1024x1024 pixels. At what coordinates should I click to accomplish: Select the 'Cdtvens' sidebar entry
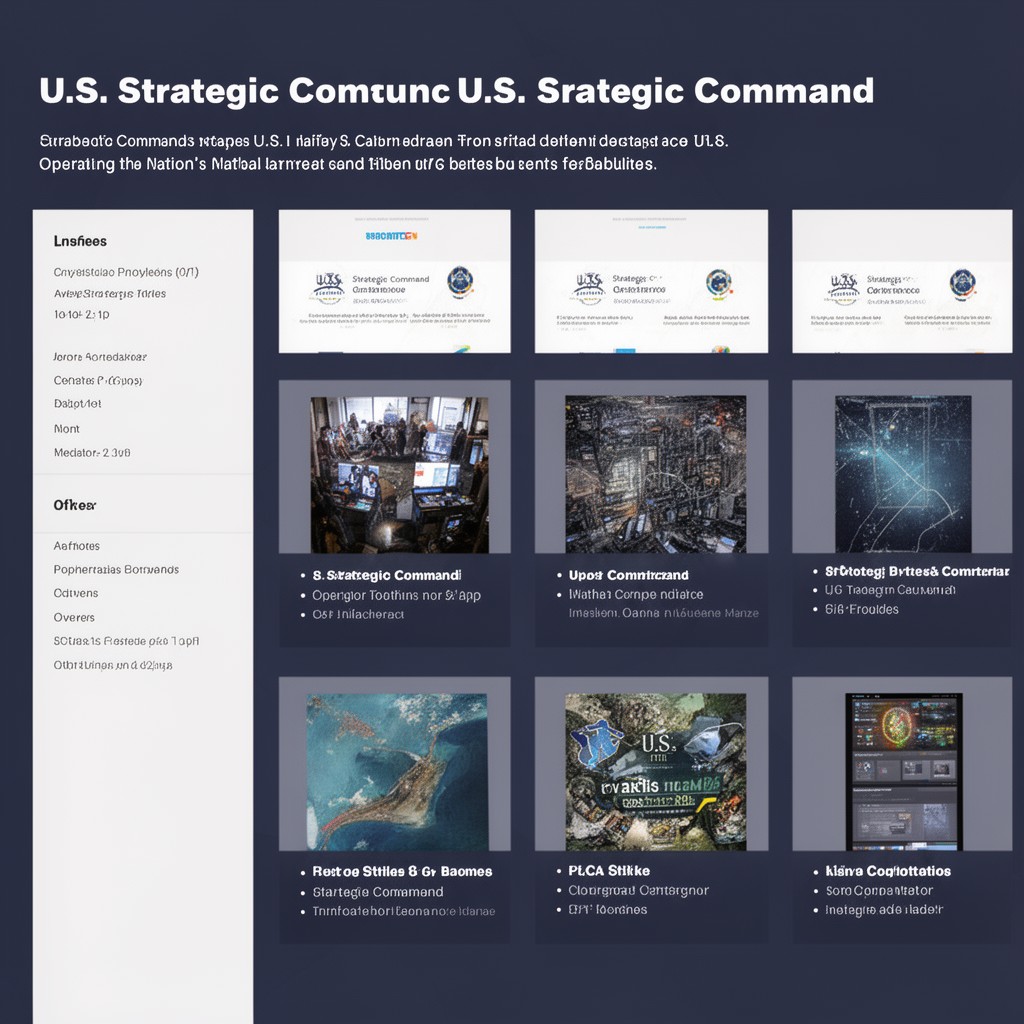[76, 593]
